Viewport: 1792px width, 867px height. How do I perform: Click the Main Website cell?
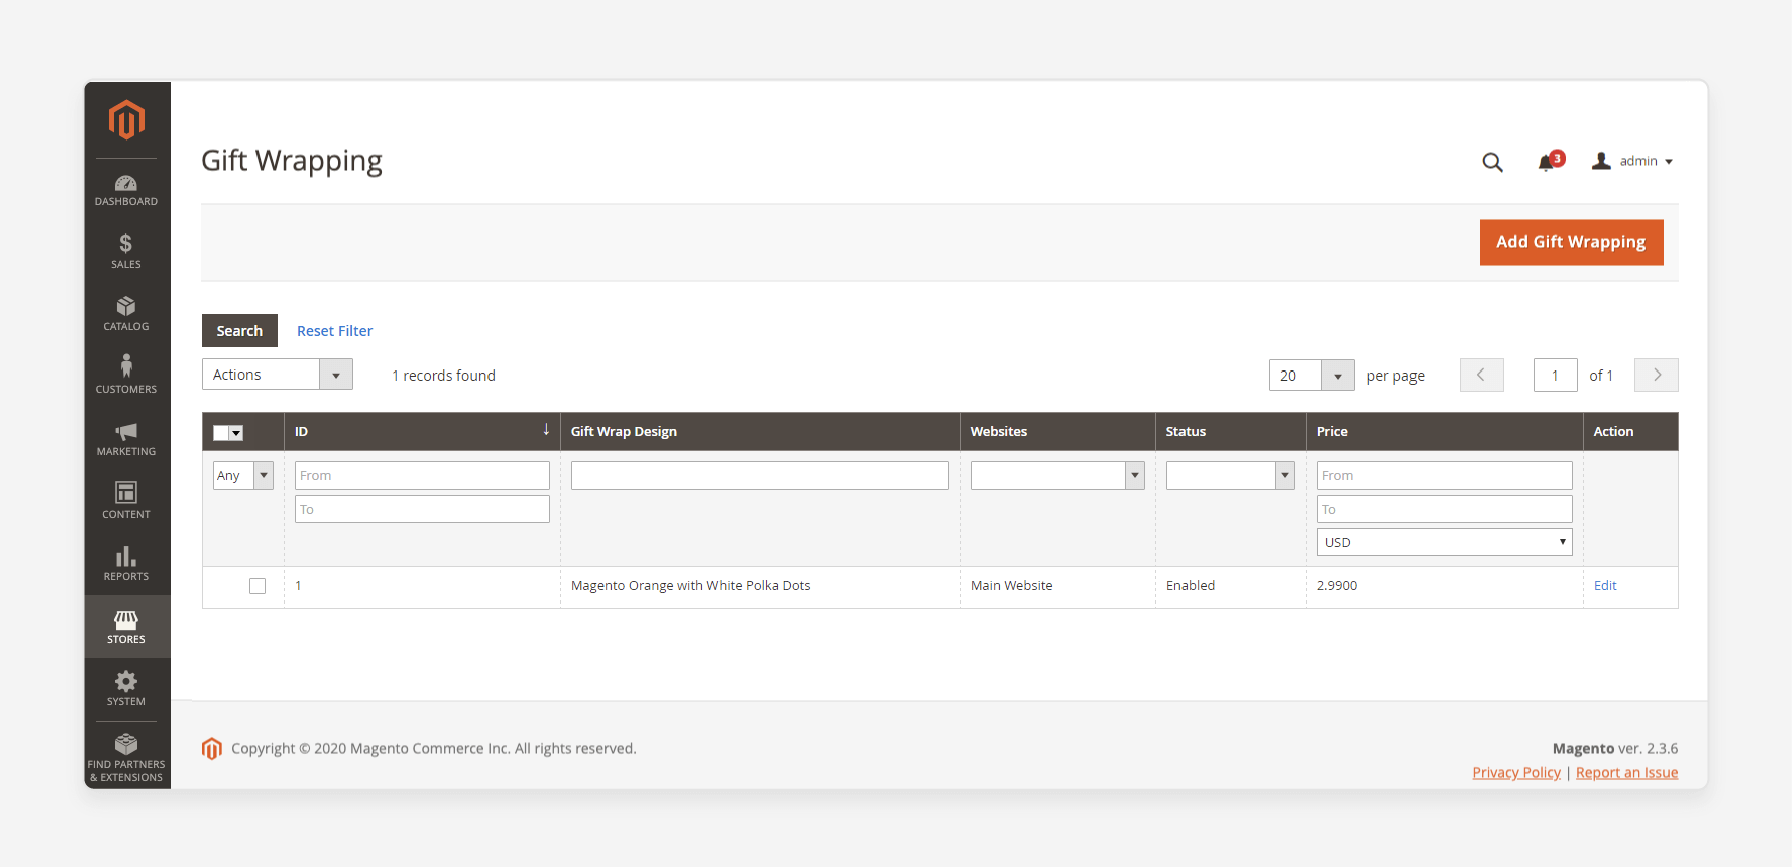(1011, 586)
